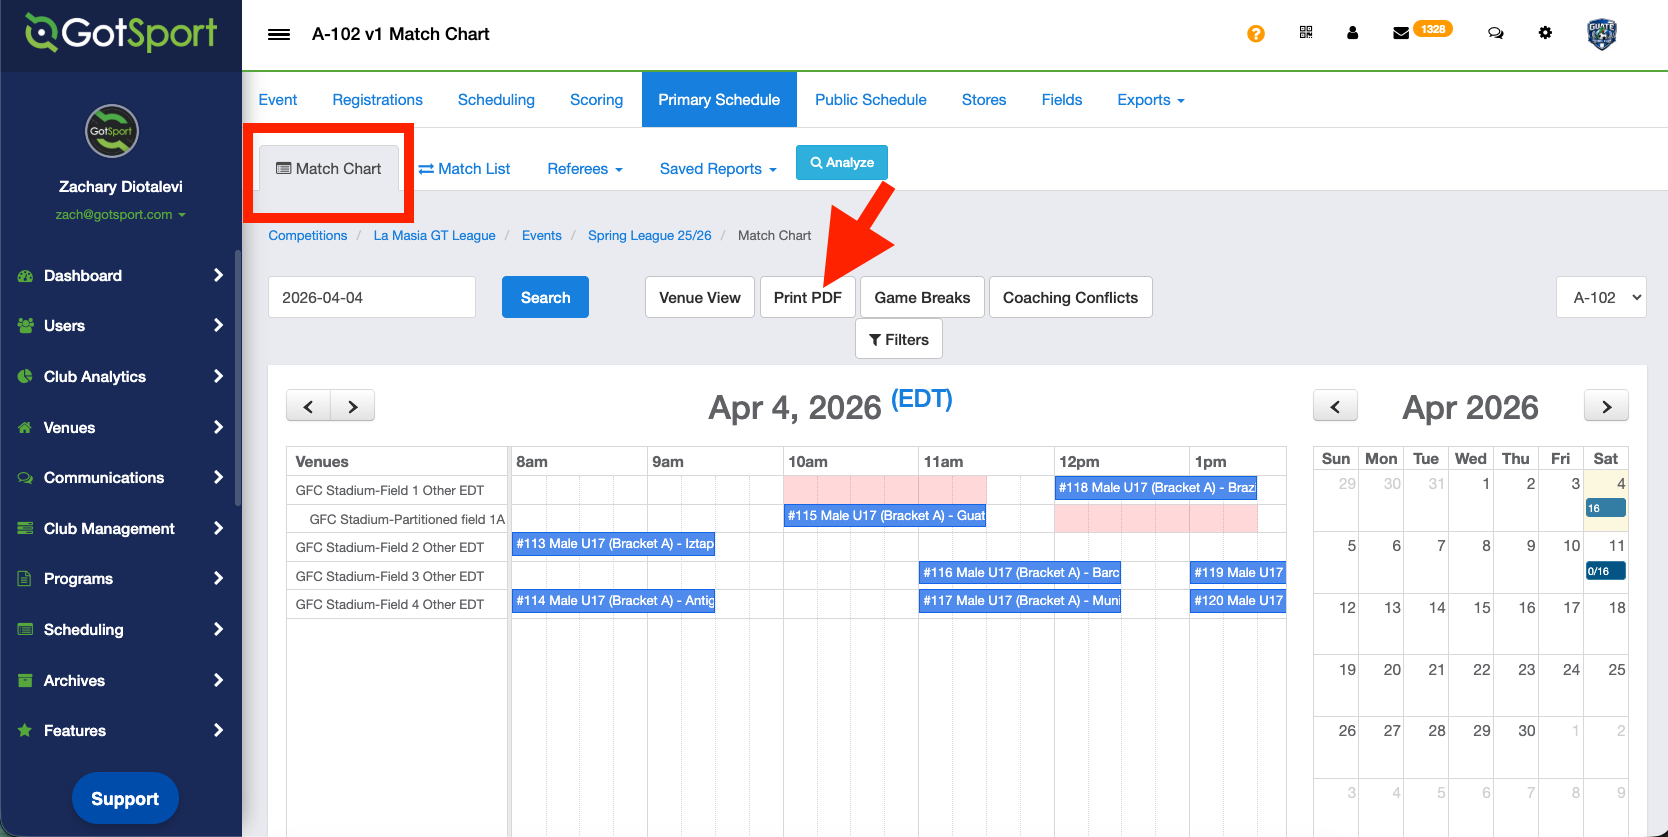
Task: Click the club crest avatar icon
Action: 1601,34
